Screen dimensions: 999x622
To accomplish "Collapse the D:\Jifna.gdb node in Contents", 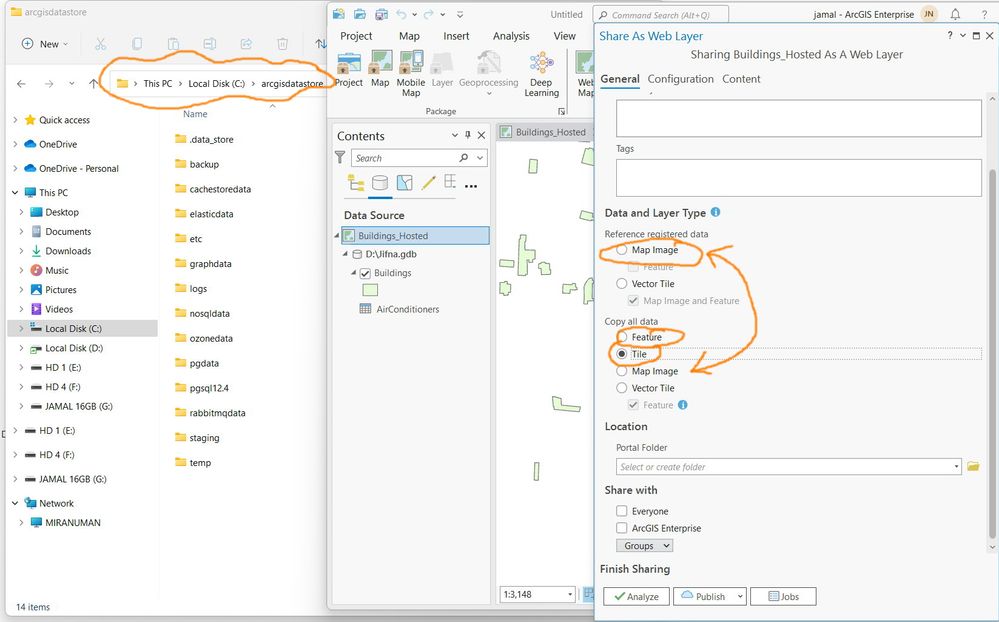I will point(345,254).
